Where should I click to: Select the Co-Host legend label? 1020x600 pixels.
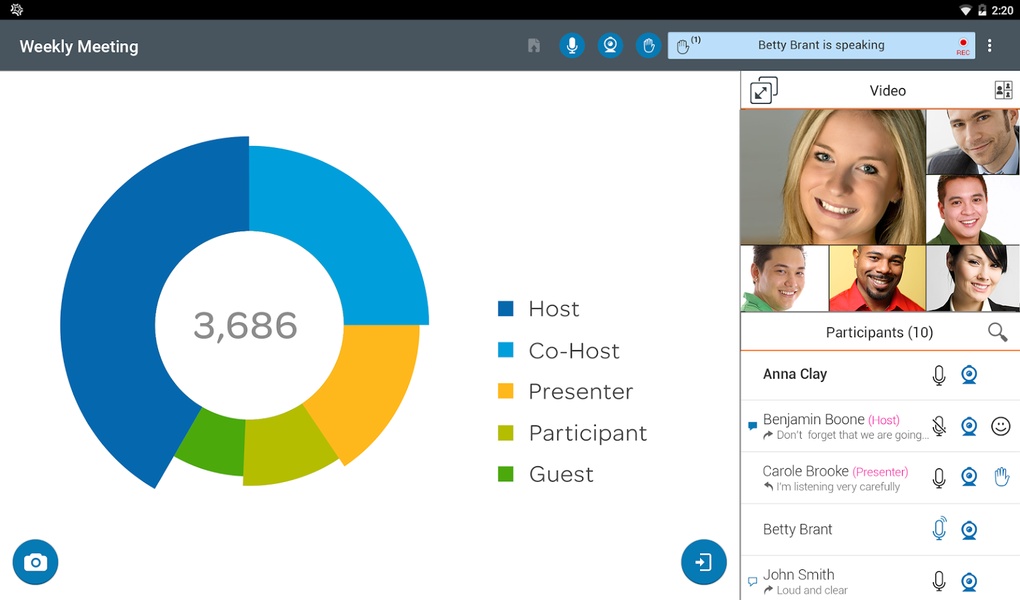tap(574, 351)
